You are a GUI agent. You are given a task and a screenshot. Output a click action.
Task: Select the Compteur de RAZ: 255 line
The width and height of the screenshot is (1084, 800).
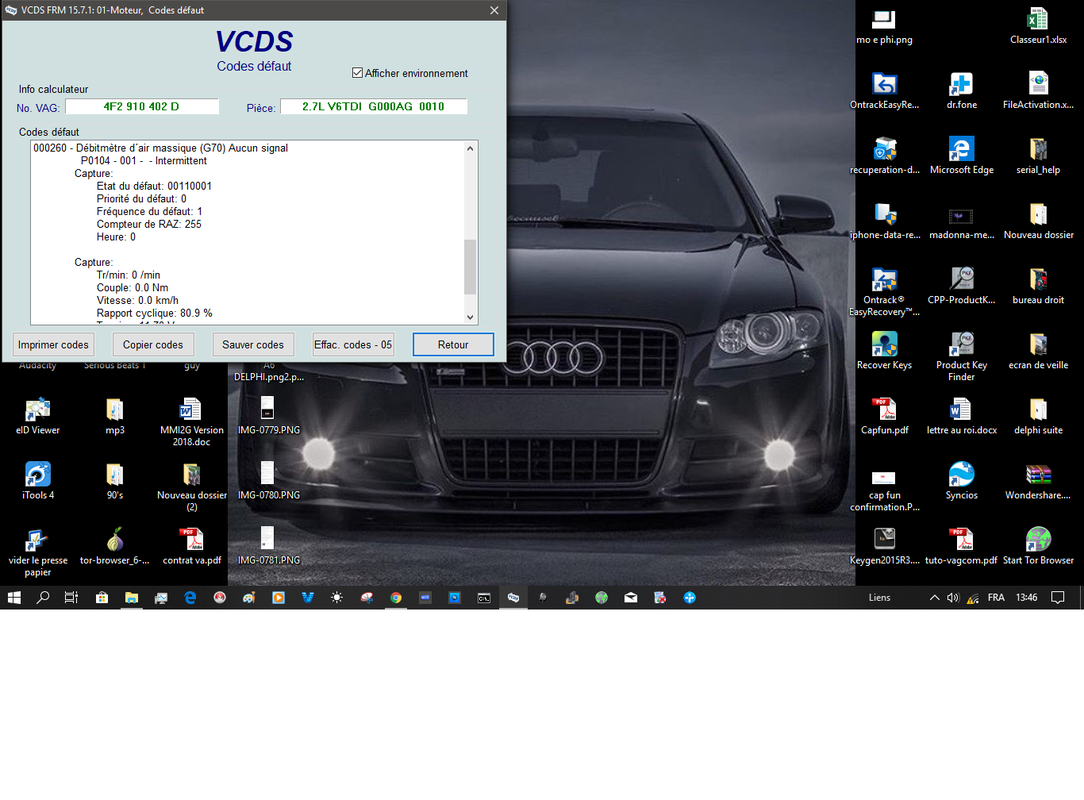(149, 224)
